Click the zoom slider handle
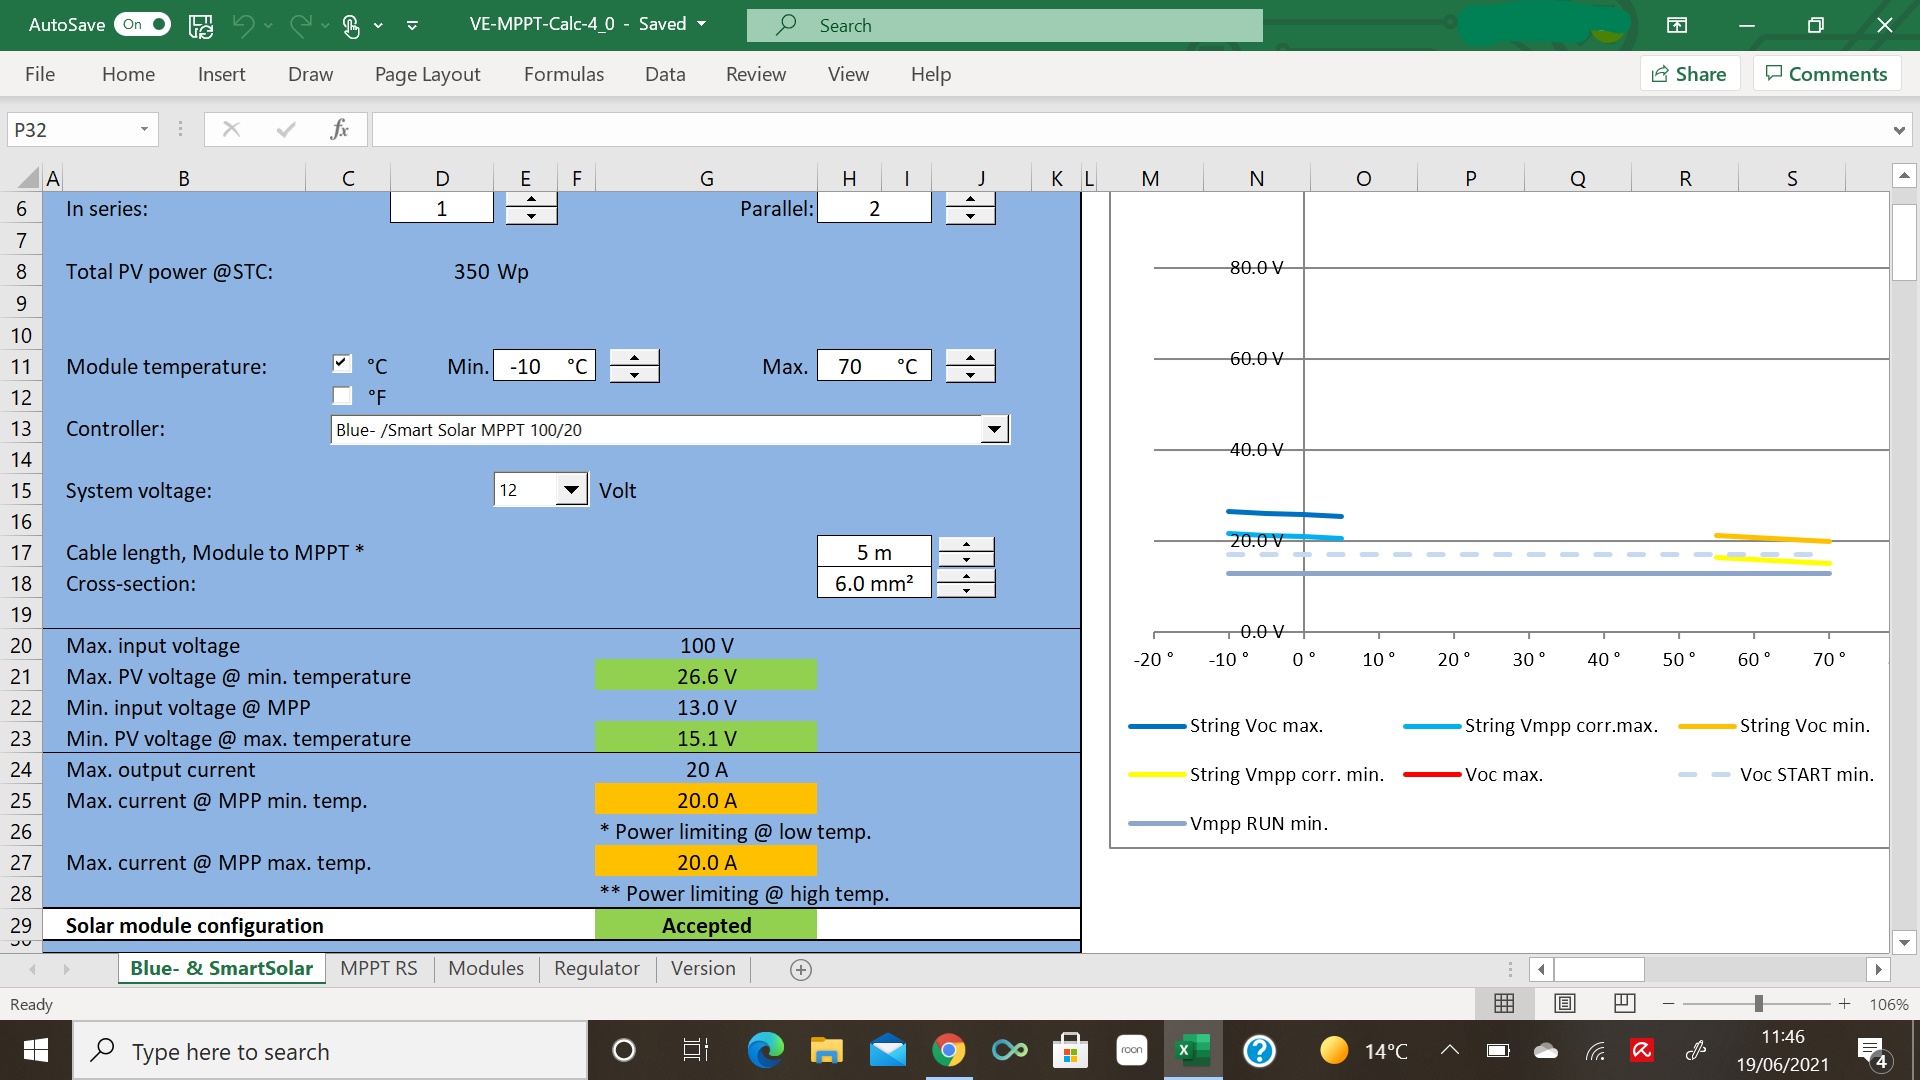The width and height of the screenshot is (1920, 1080). tap(1759, 1003)
